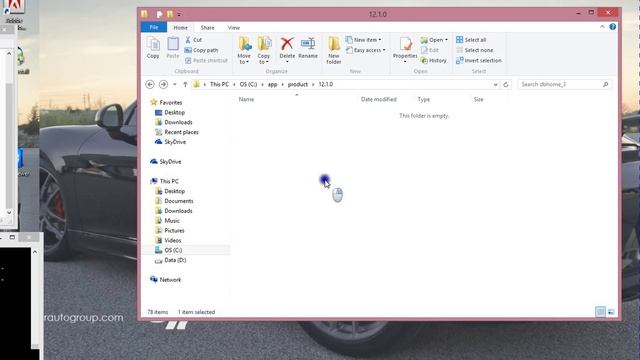This screenshot has width=640, height=360.
Task: Select Data (D:) drive in sidebar
Action: 175,260
